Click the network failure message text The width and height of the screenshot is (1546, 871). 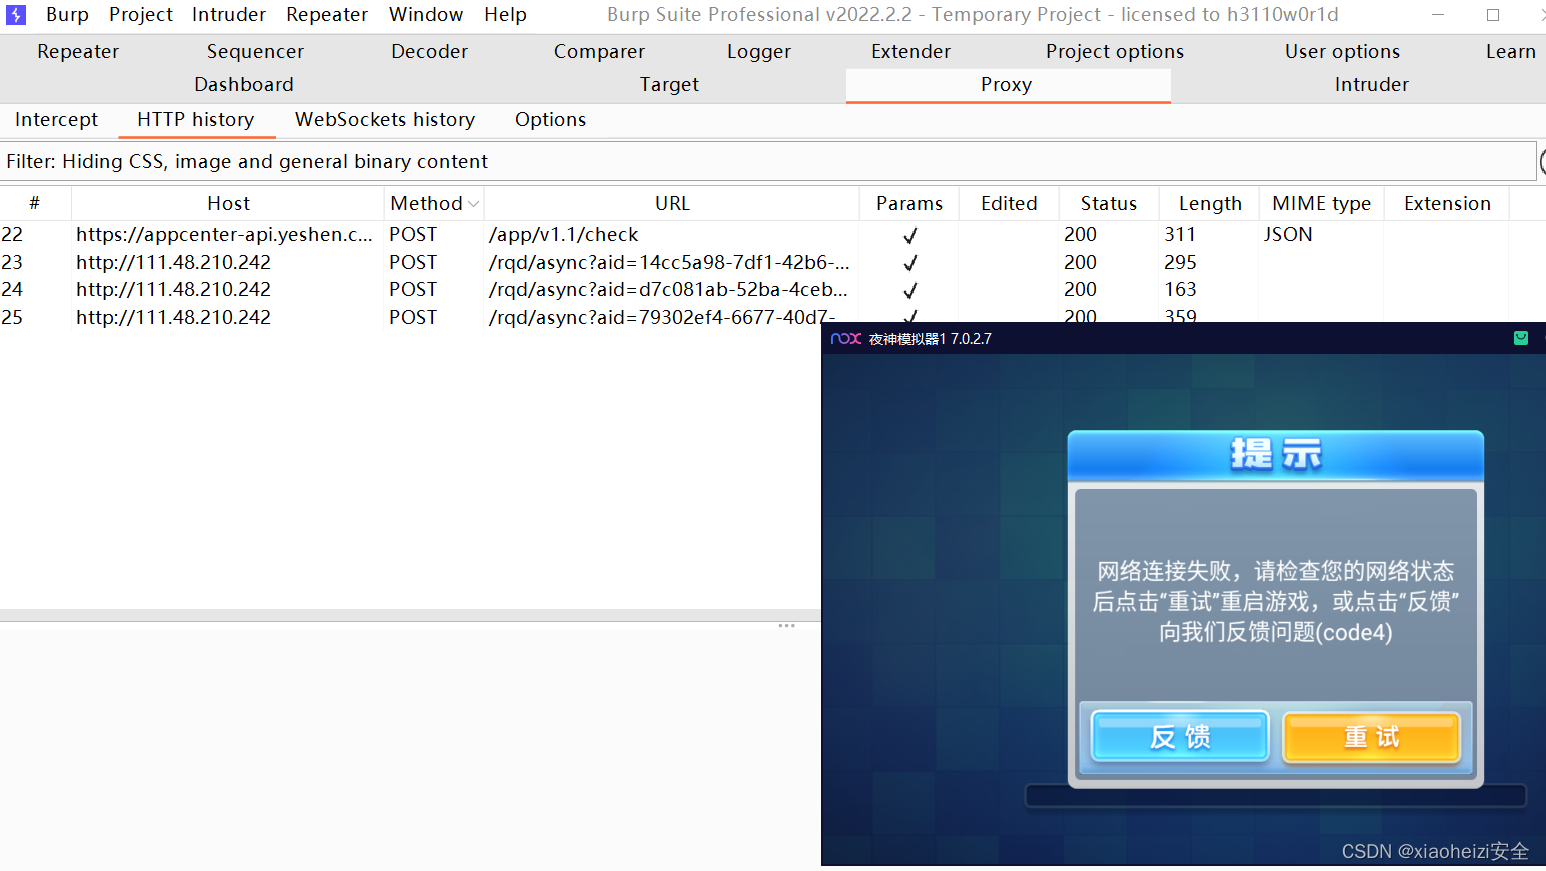point(1276,602)
